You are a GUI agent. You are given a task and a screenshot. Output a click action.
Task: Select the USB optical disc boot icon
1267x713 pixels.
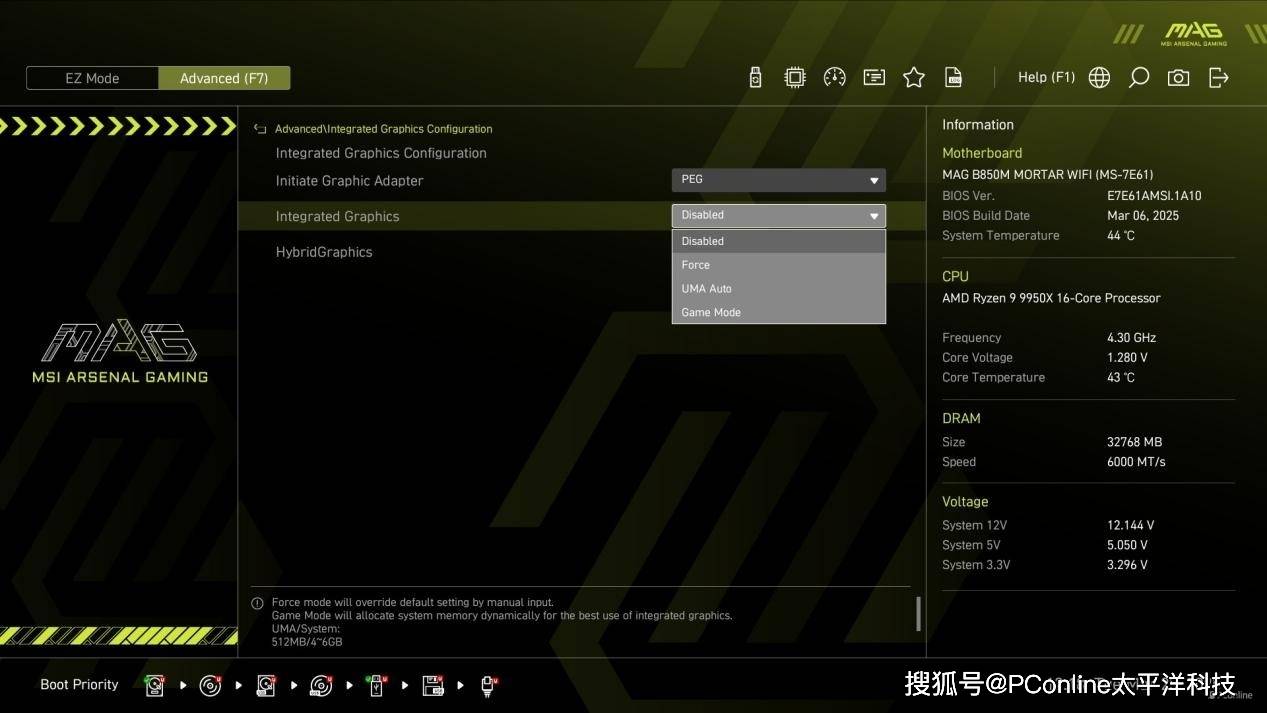[x=321, y=685]
